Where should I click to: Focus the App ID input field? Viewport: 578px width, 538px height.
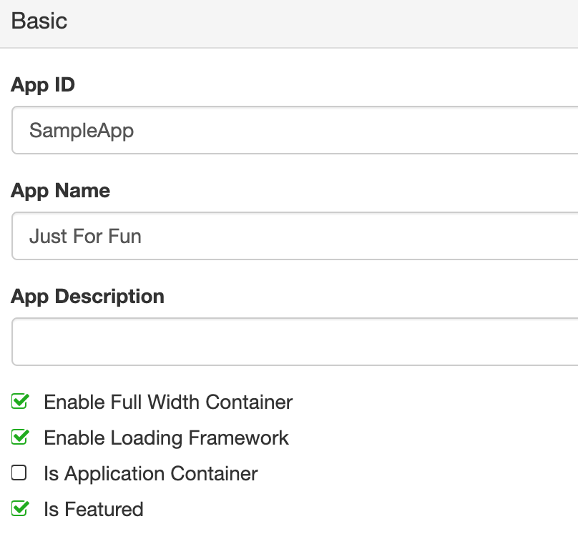[295, 130]
